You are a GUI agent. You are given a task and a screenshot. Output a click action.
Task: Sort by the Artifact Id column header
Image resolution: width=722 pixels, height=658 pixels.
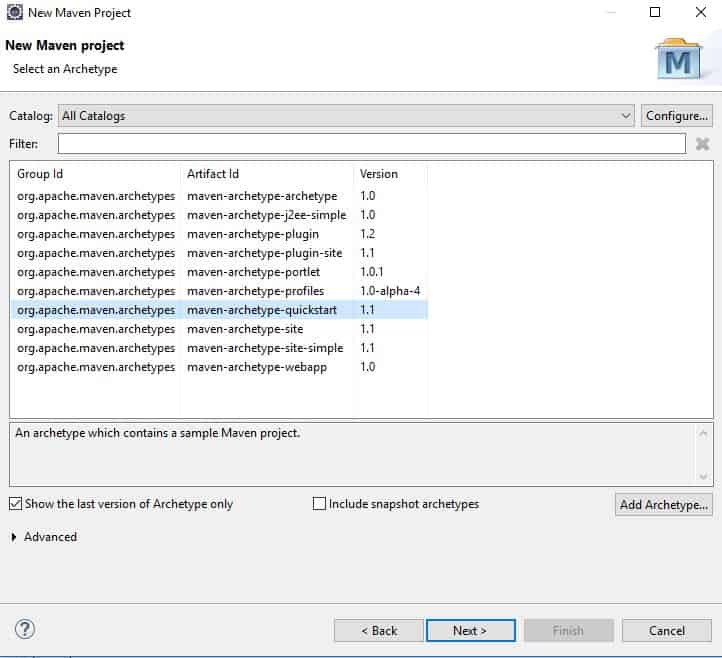click(267, 174)
